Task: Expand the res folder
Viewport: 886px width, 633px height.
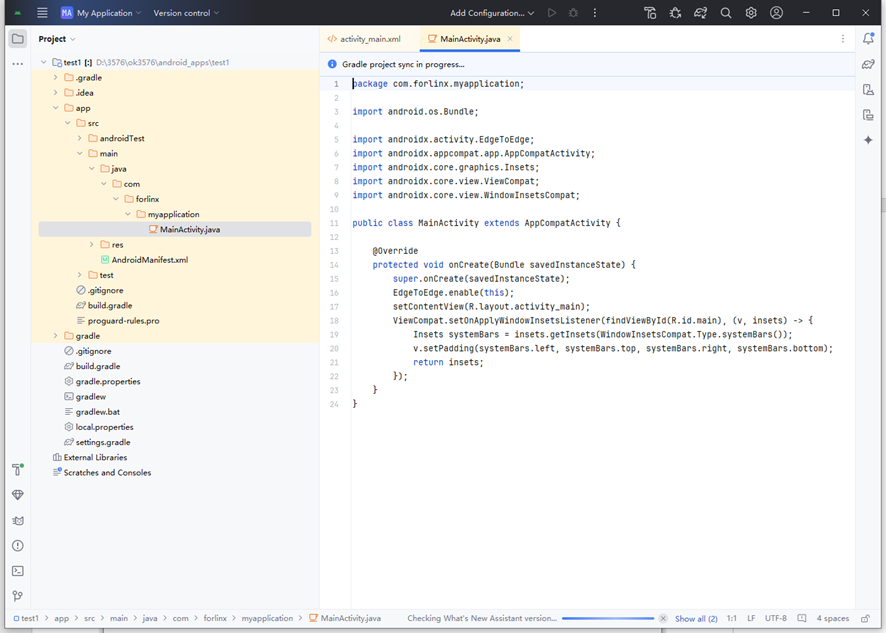Action: pyautogui.click(x=92, y=244)
